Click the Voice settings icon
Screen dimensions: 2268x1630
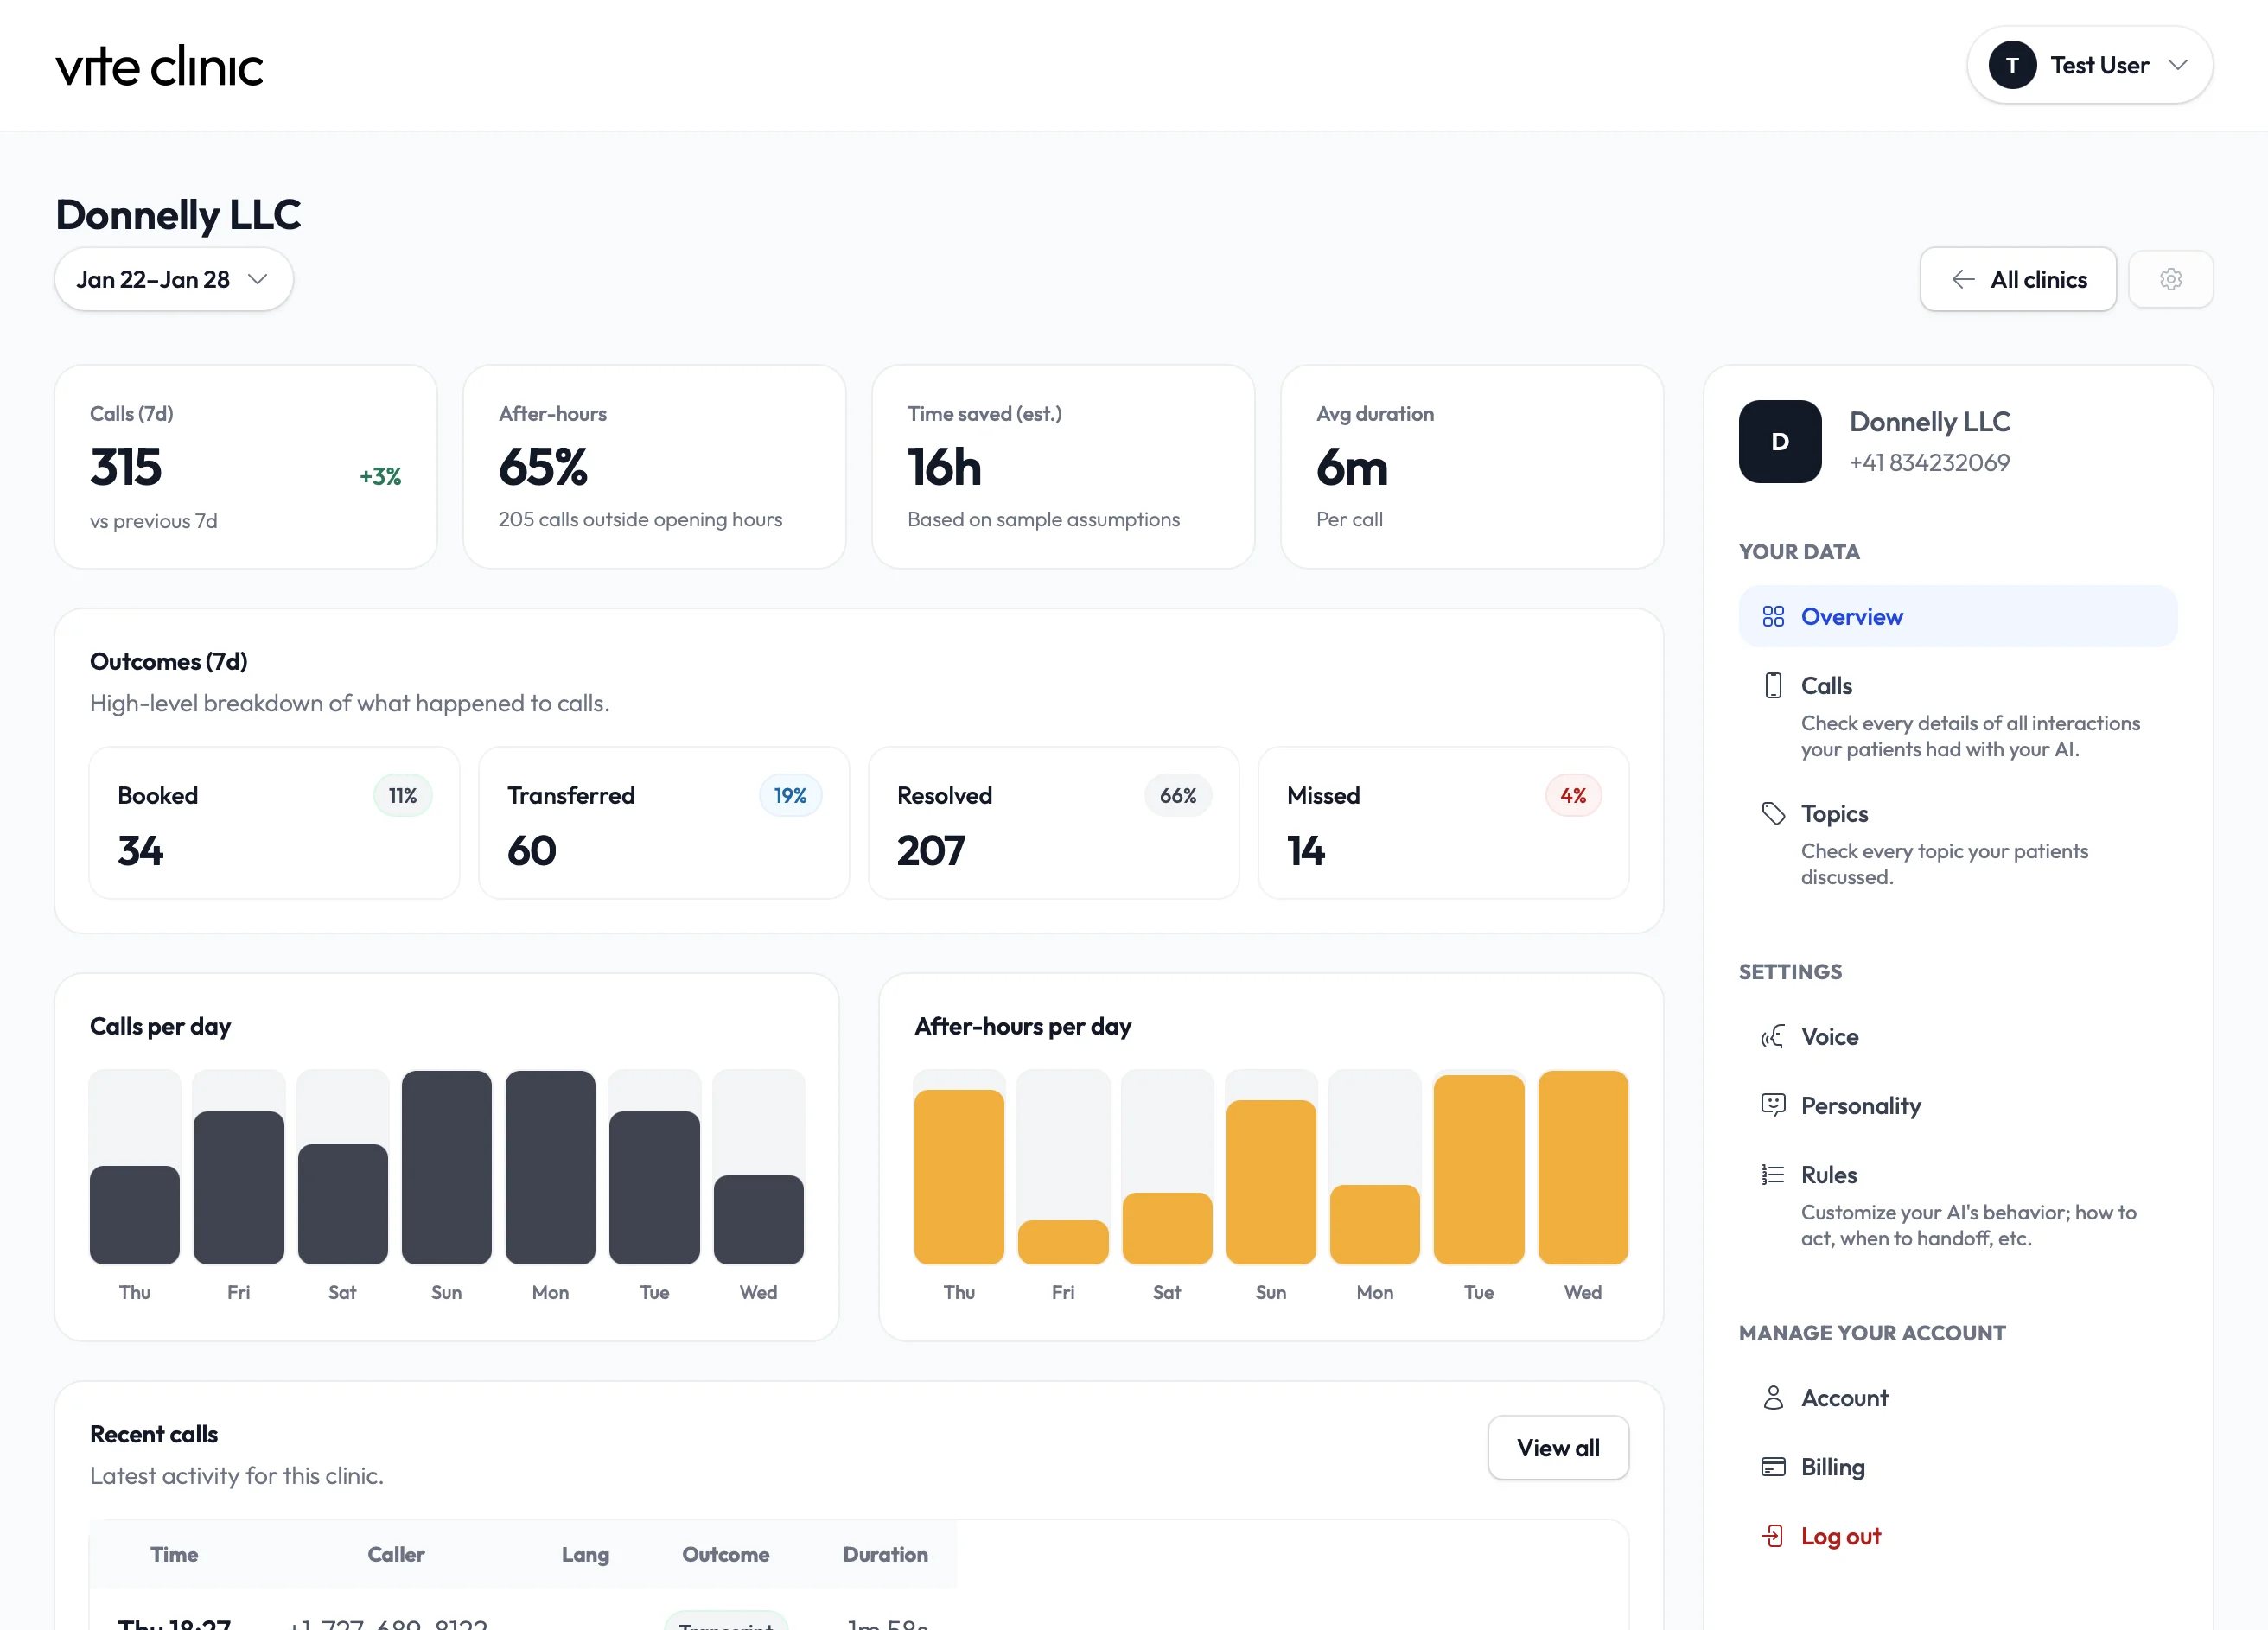1773,1037
